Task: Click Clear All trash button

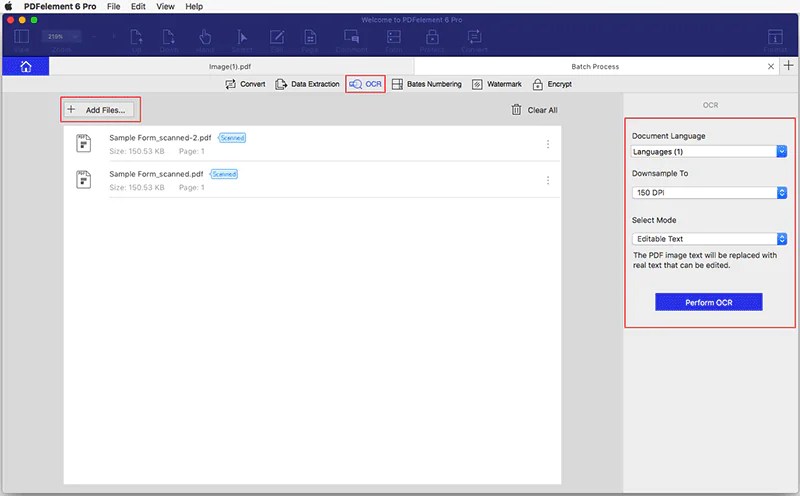Action: point(534,110)
